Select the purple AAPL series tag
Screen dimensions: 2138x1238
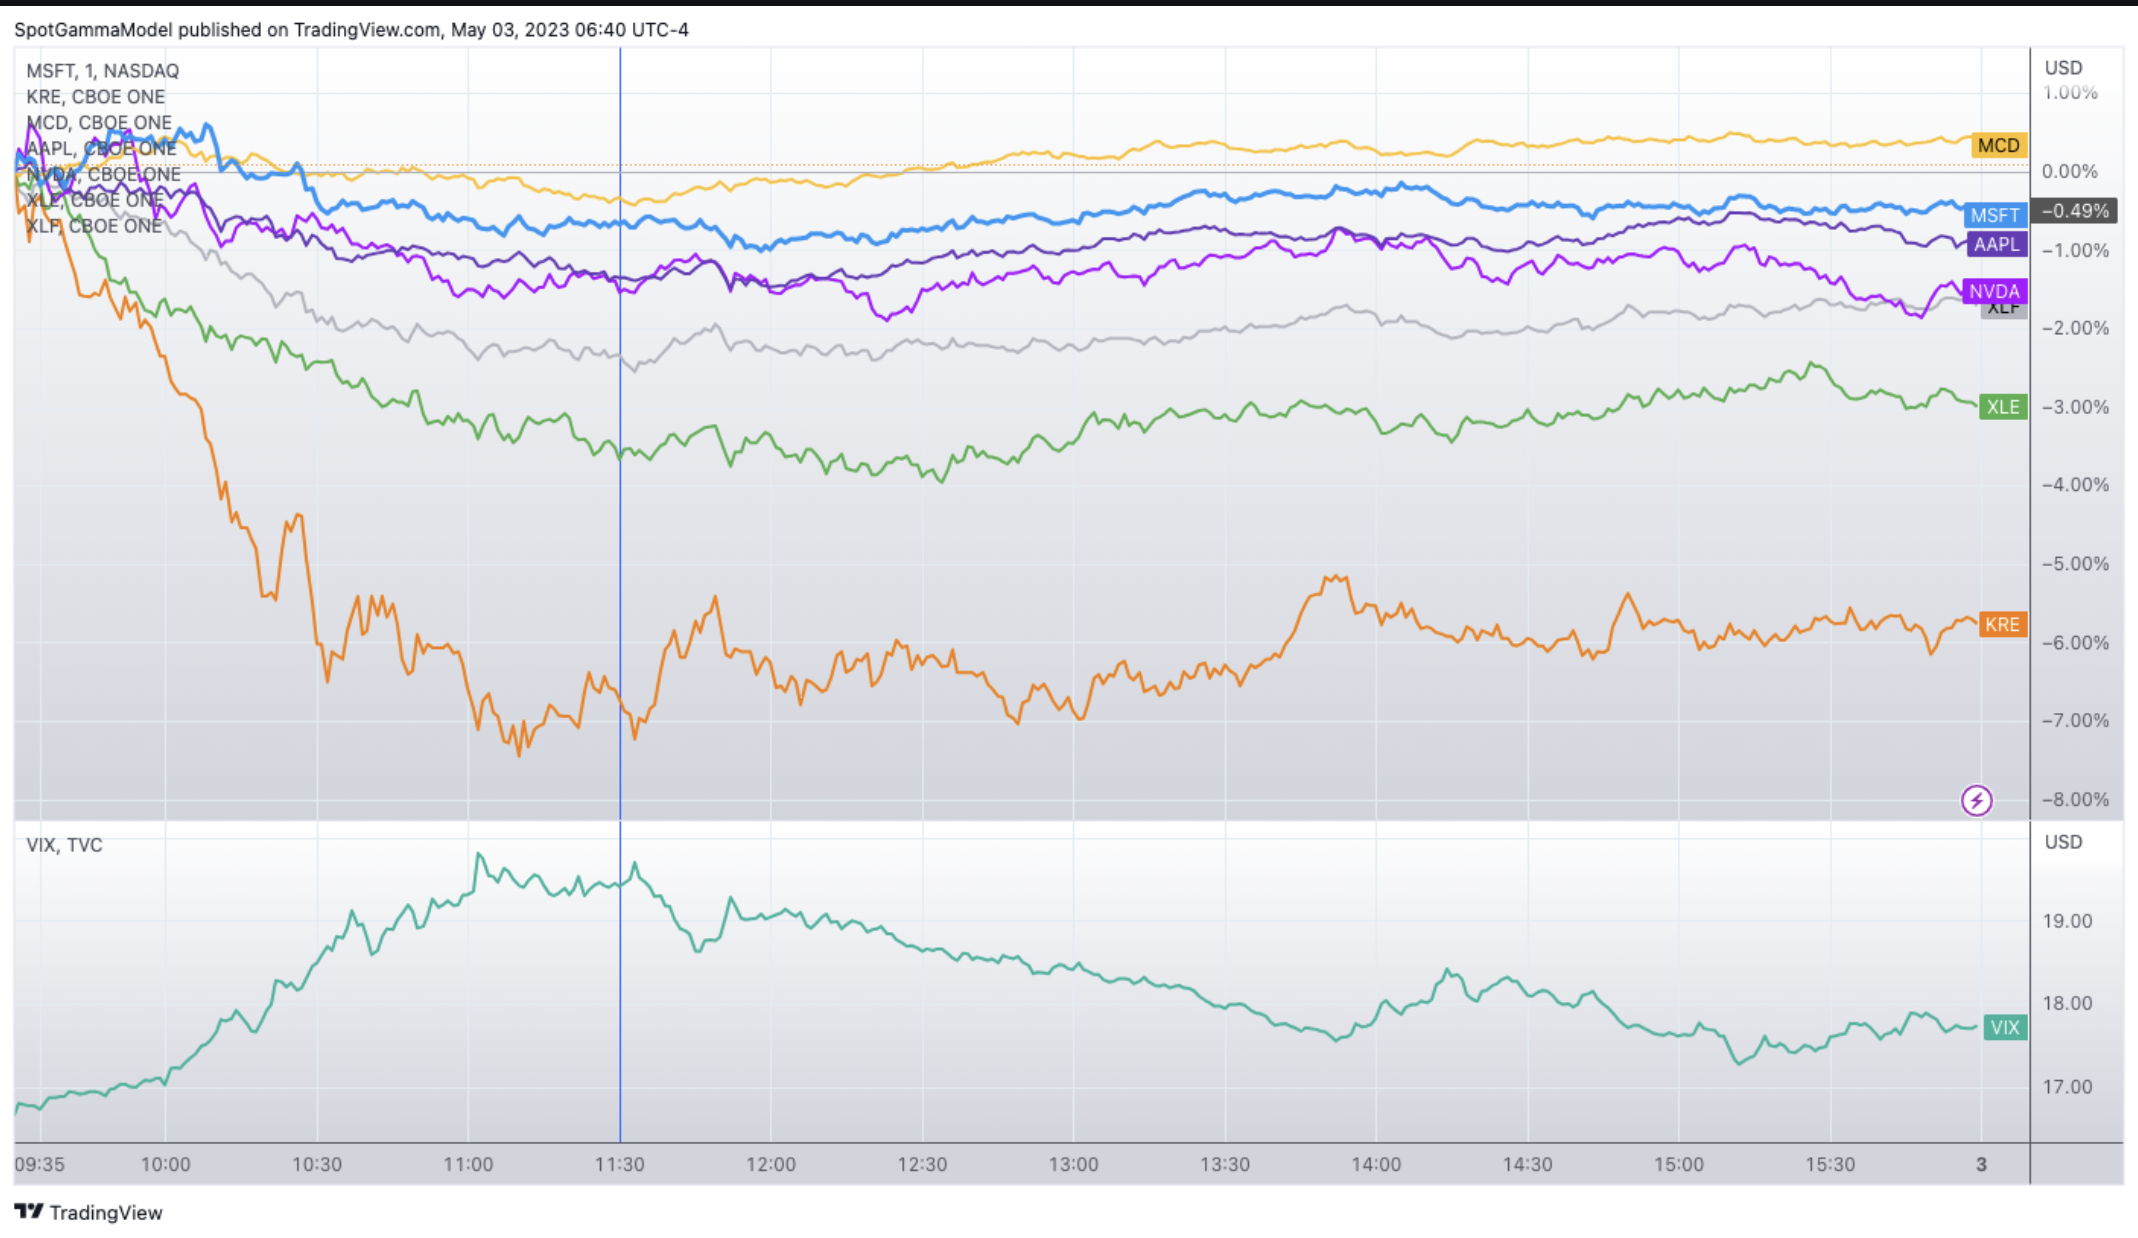pyautogui.click(x=1996, y=244)
